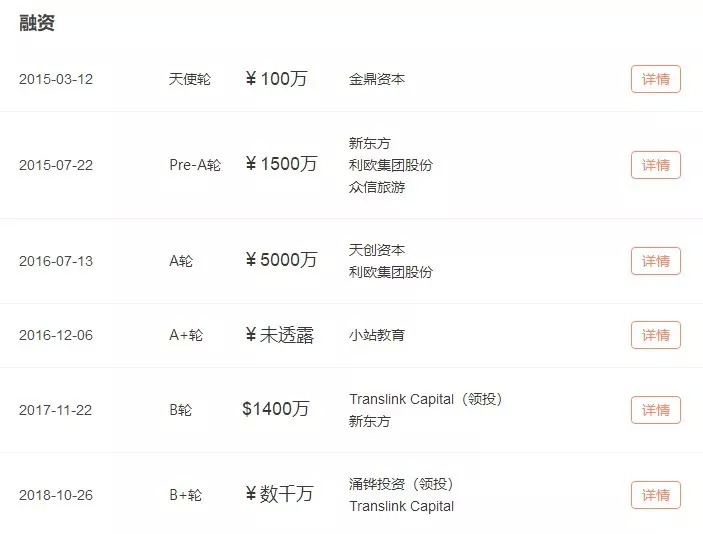Open investor 小站教育

(377, 335)
